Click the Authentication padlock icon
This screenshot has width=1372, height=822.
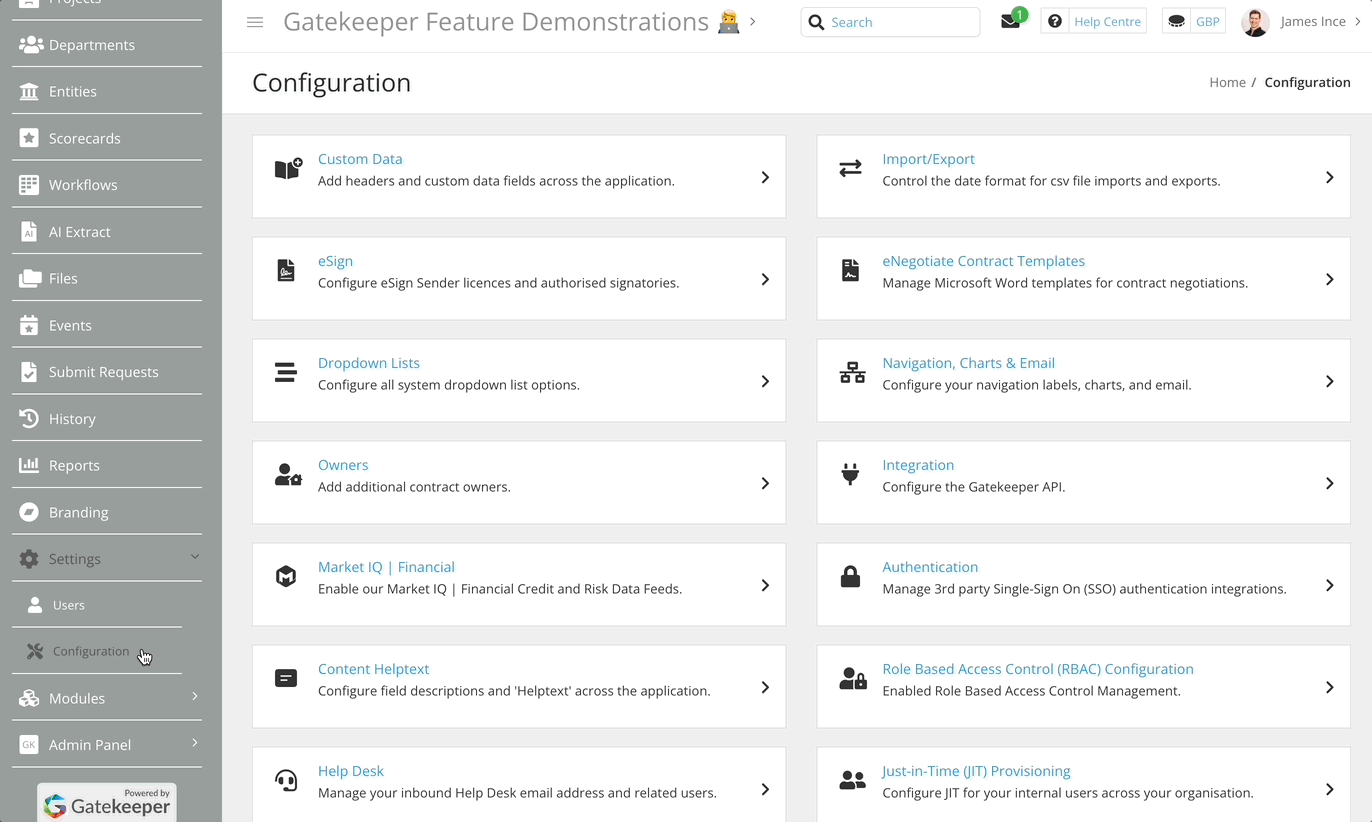pyautogui.click(x=850, y=577)
